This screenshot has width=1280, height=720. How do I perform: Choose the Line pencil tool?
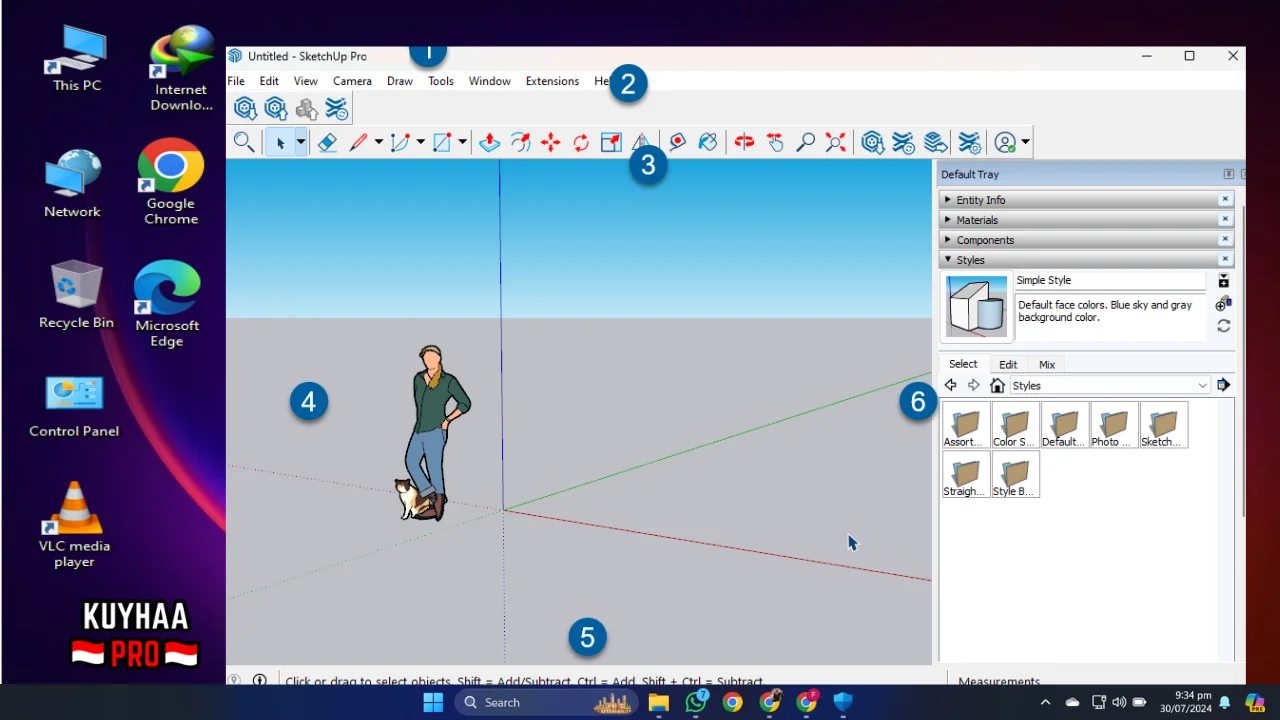[x=358, y=143]
